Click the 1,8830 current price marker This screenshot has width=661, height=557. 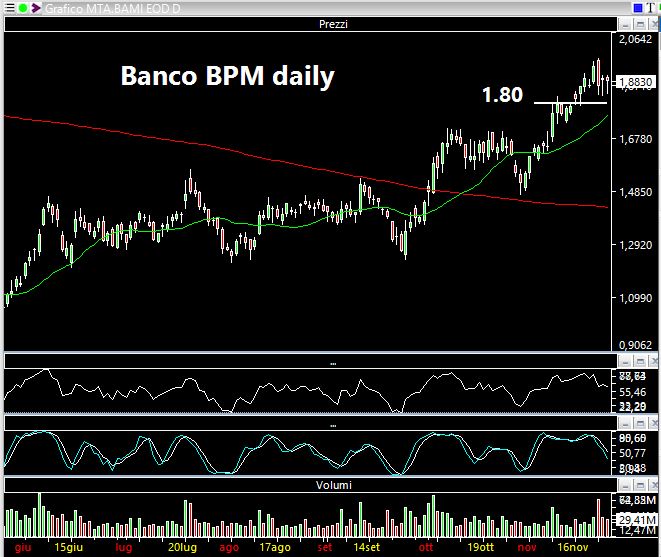[635, 82]
